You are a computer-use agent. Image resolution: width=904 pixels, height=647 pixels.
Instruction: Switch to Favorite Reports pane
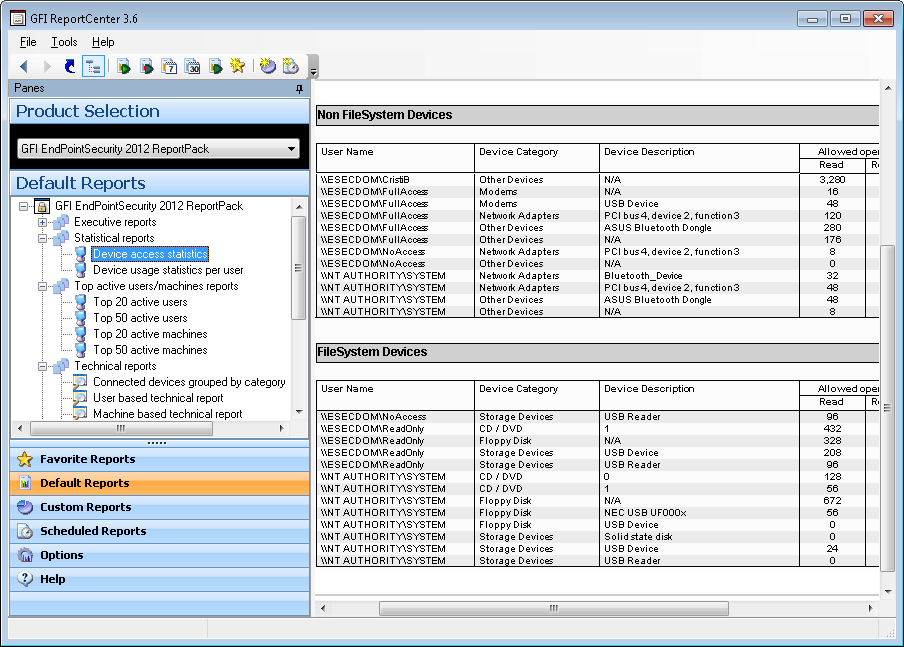point(87,459)
